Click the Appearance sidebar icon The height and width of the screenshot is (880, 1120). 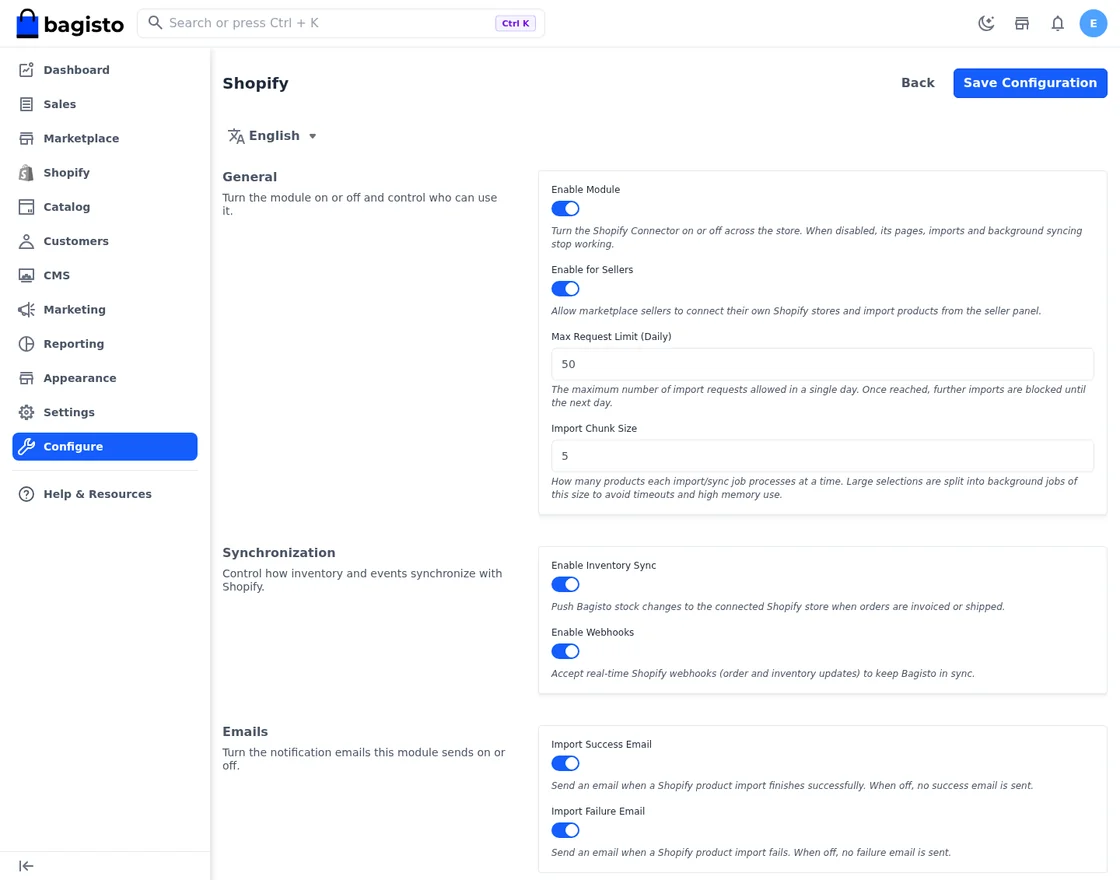click(26, 379)
